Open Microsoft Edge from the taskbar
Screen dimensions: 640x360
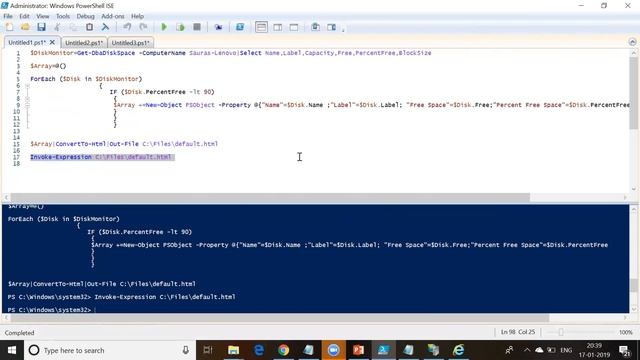[259, 350]
